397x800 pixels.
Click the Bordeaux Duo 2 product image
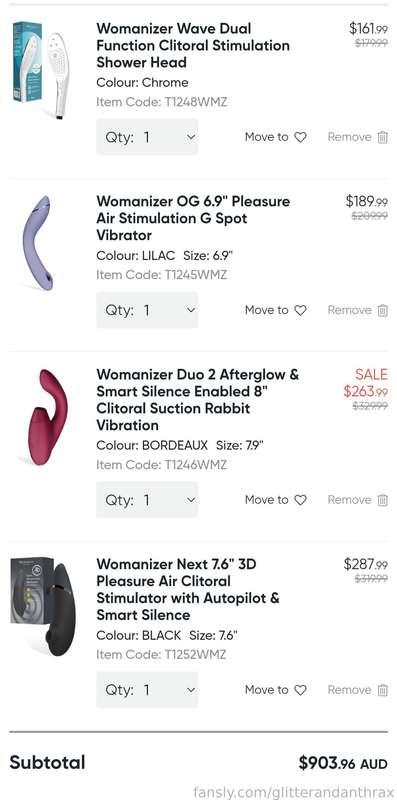(x=46, y=417)
